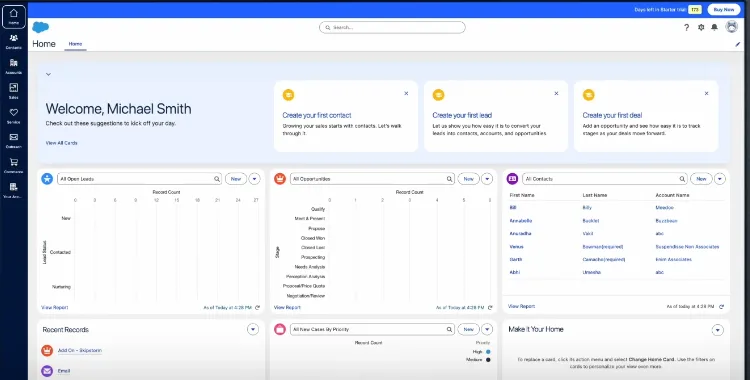Refresh the All Open Leads report
750x380 pixels.
click(x=257, y=308)
